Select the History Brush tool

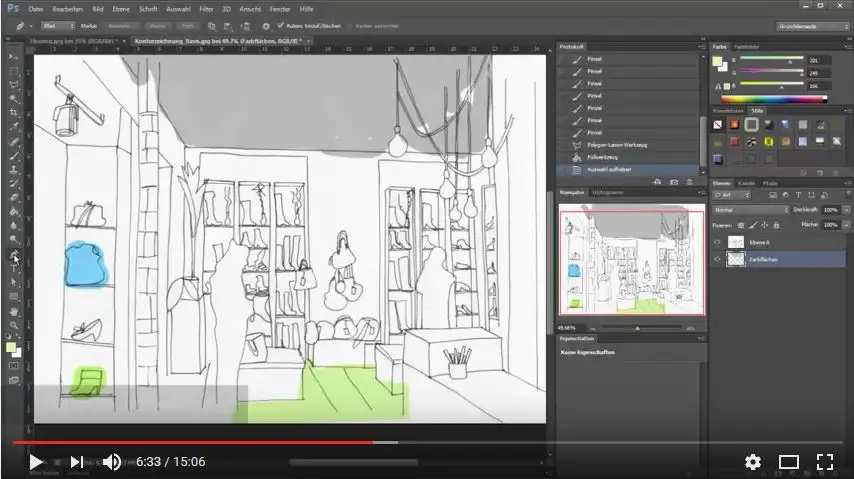pyautogui.click(x=14, y=184)
